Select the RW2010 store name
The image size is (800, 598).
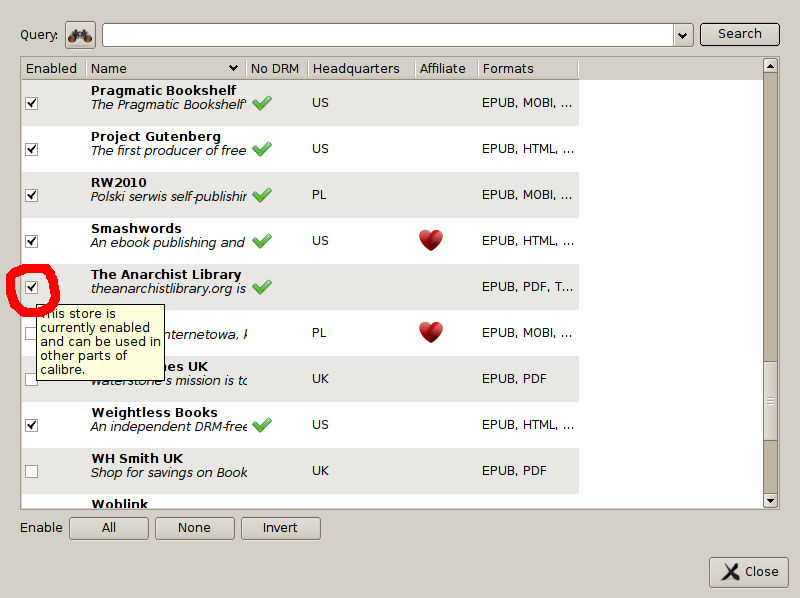(119, 182)
